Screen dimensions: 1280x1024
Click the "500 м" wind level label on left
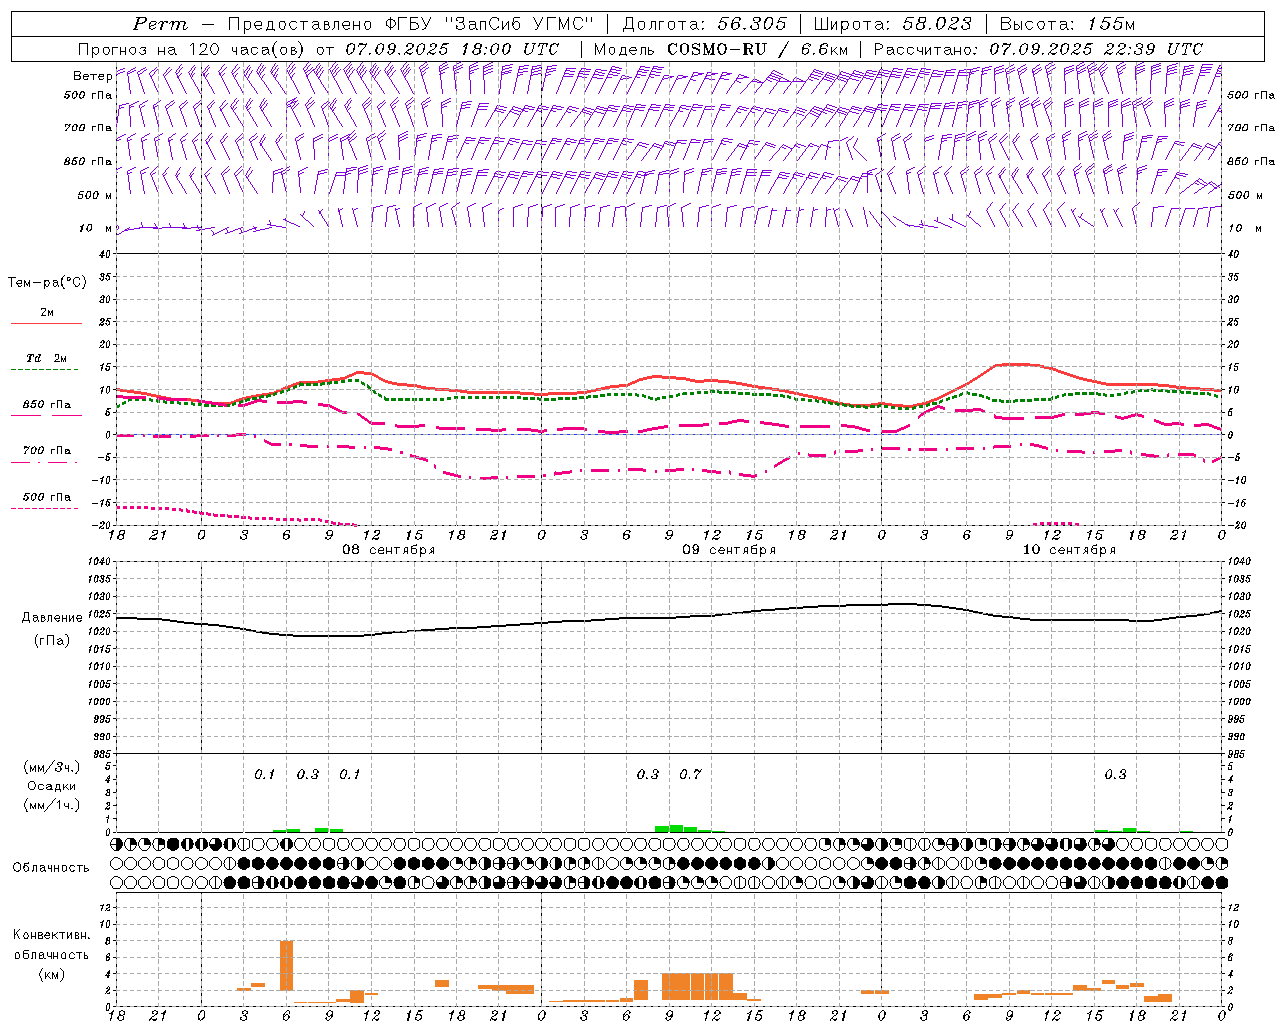pos(95,195)
